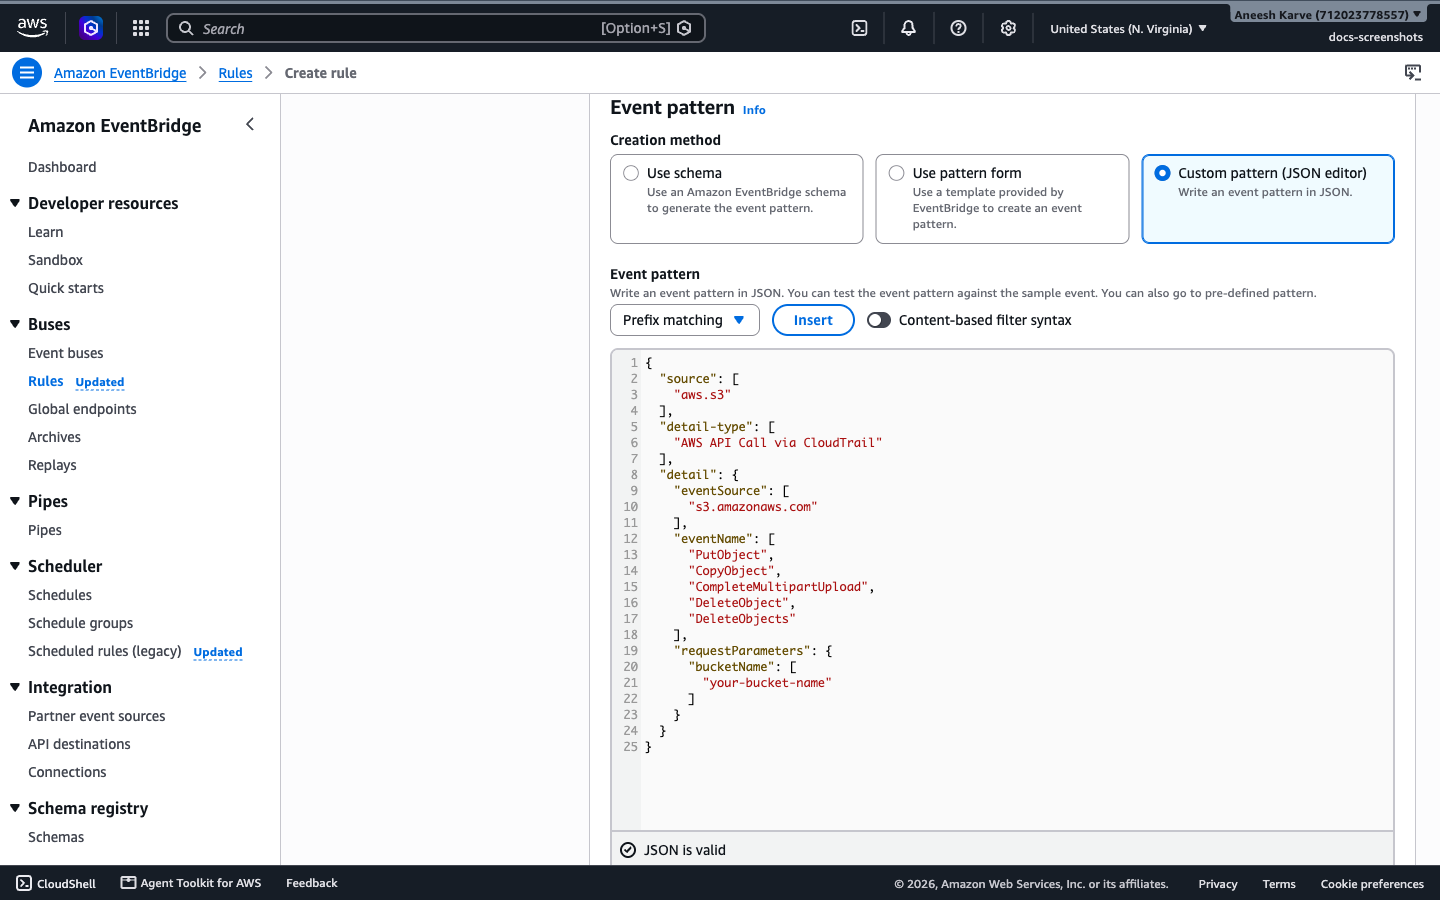Navigate to Schedules
The width and height of the screenshot is (1440, 900).
[x=60, y=595]
